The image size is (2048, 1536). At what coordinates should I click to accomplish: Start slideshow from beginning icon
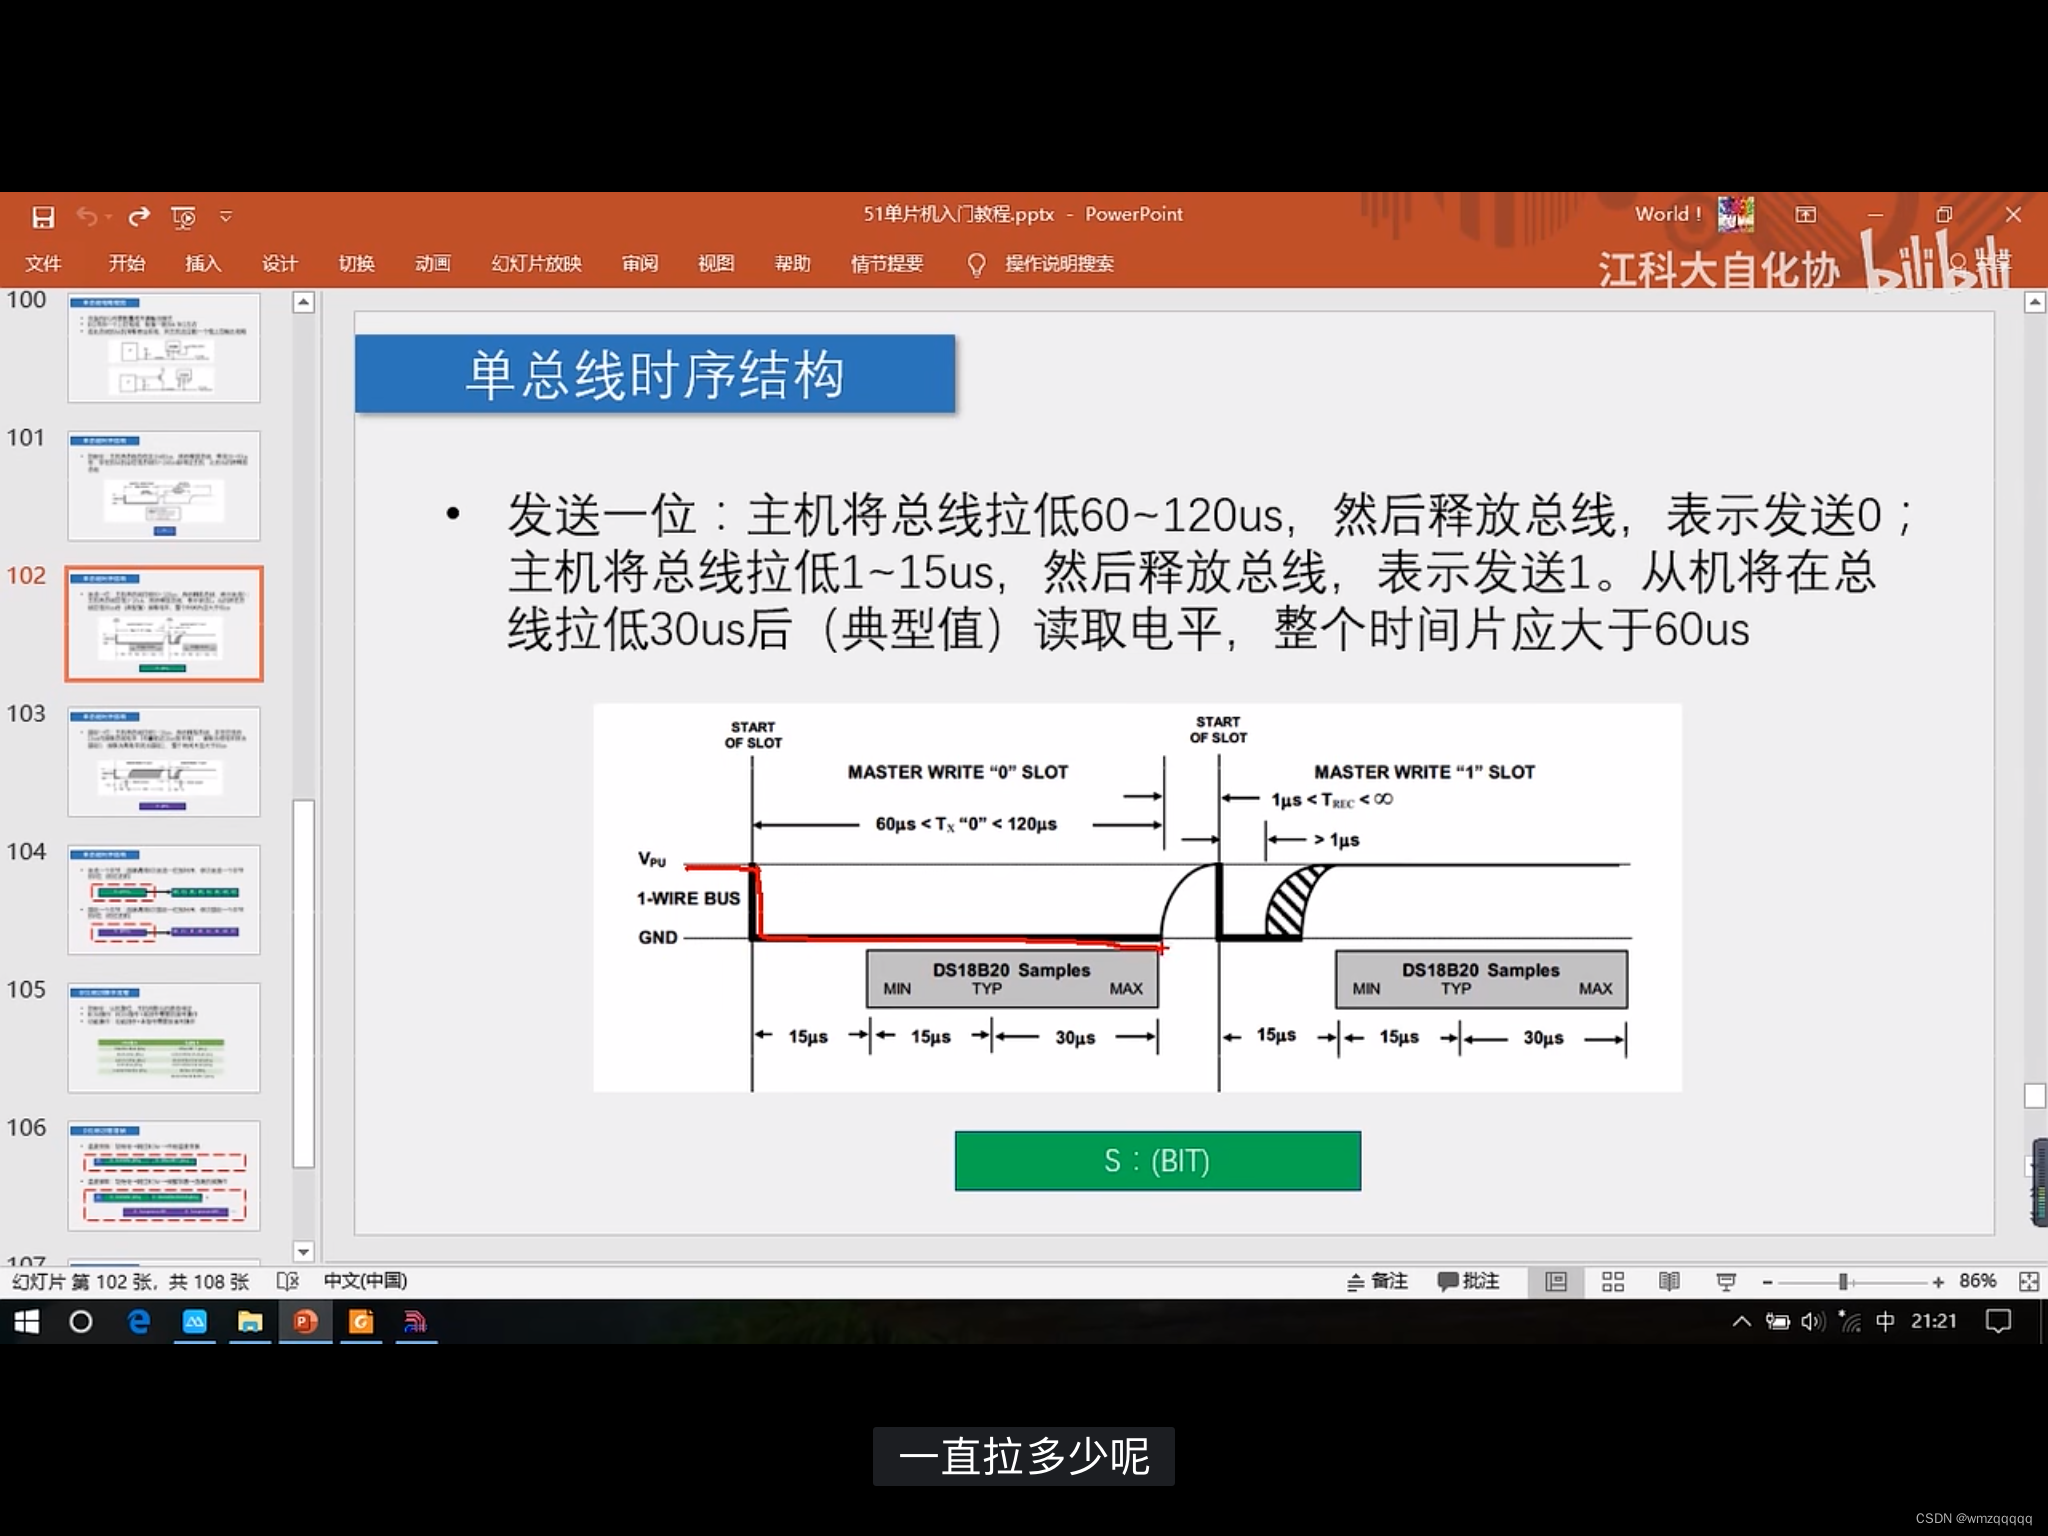183,217
